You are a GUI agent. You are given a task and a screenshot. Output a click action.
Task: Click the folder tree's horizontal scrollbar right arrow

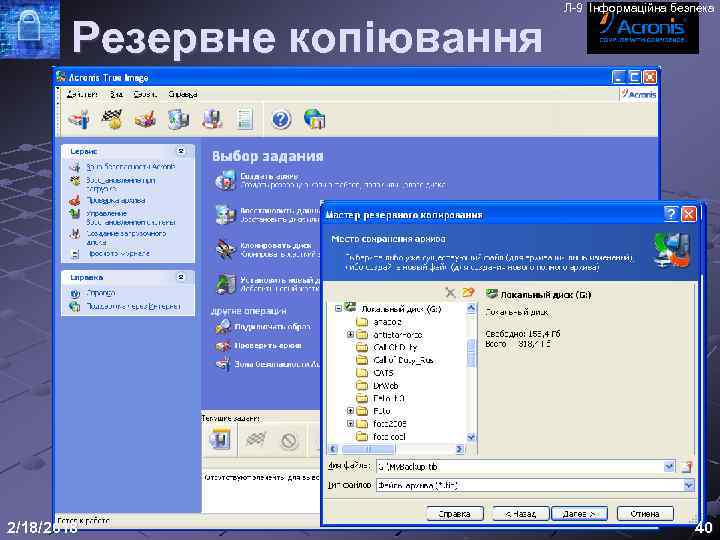[459, 449]
